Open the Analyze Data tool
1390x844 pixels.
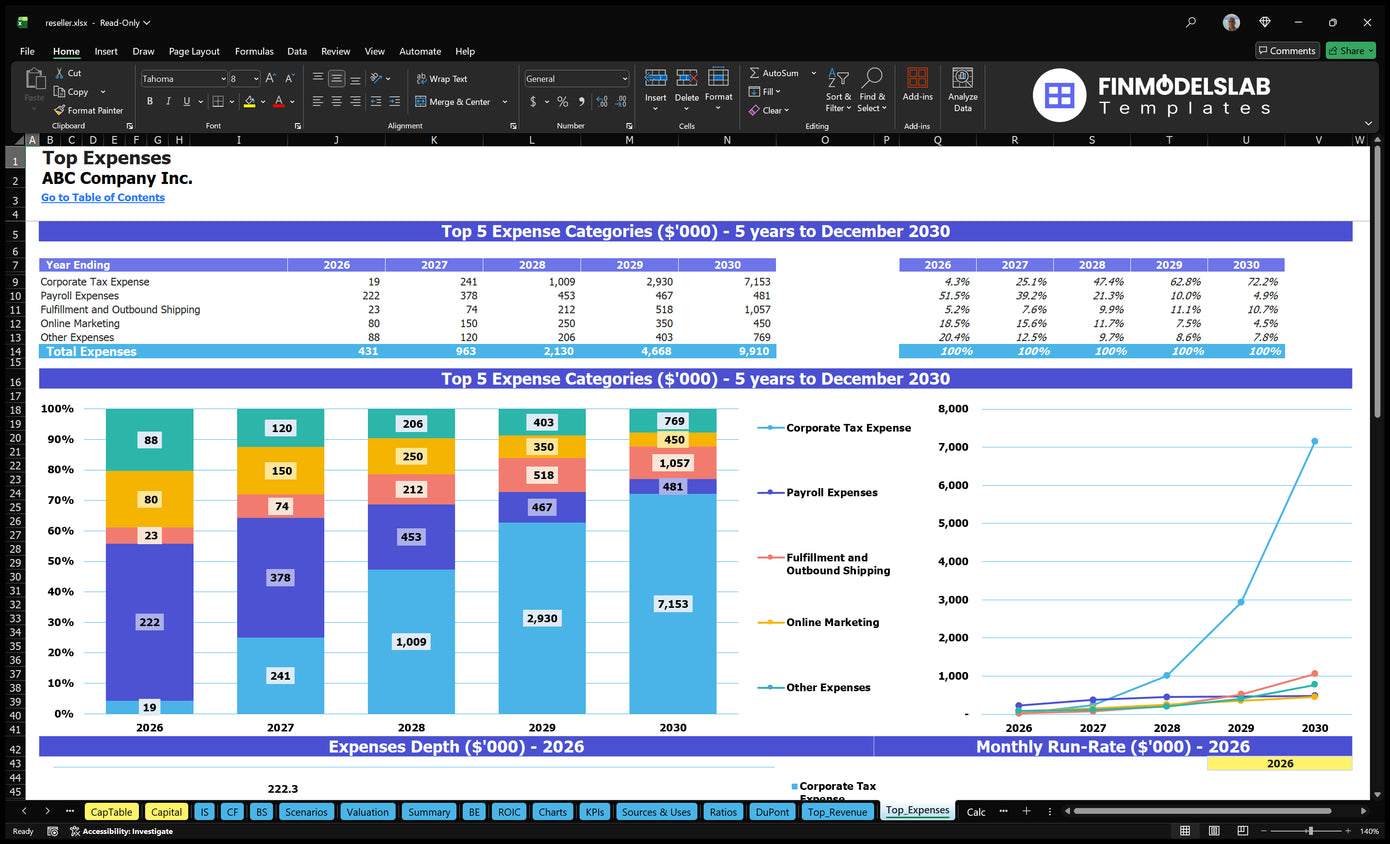tap(962, 88)
